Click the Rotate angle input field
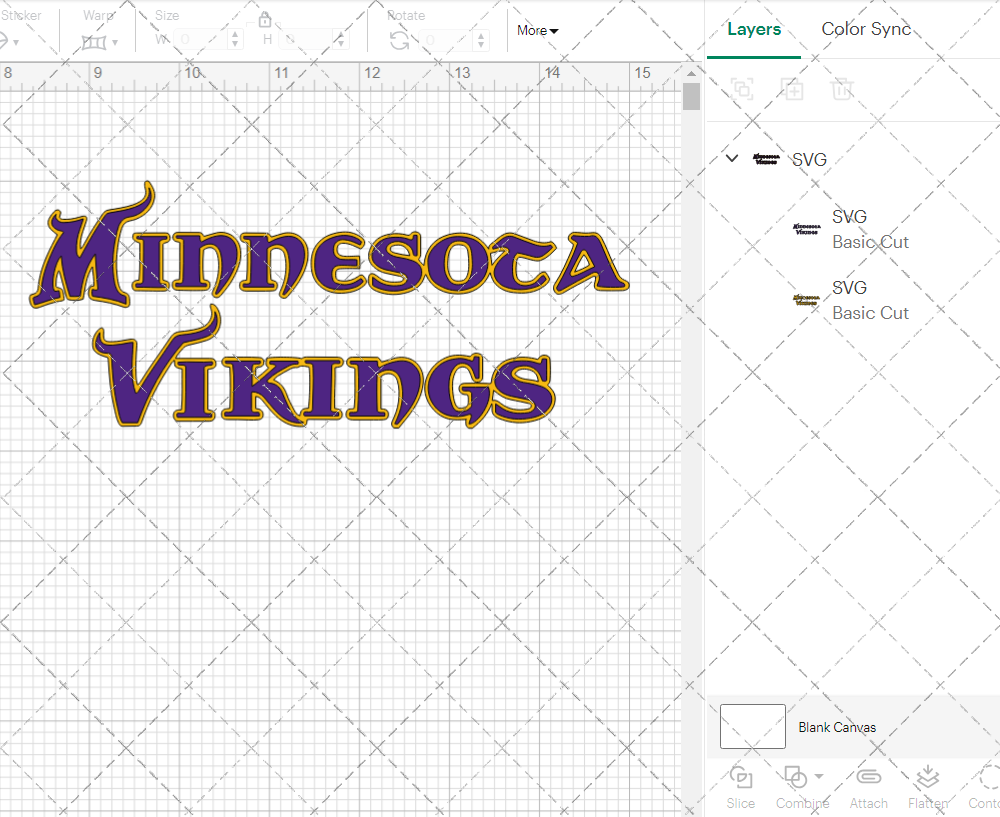Image resolution: width=1000 pixels, height=817 pixels. point(446,40)
